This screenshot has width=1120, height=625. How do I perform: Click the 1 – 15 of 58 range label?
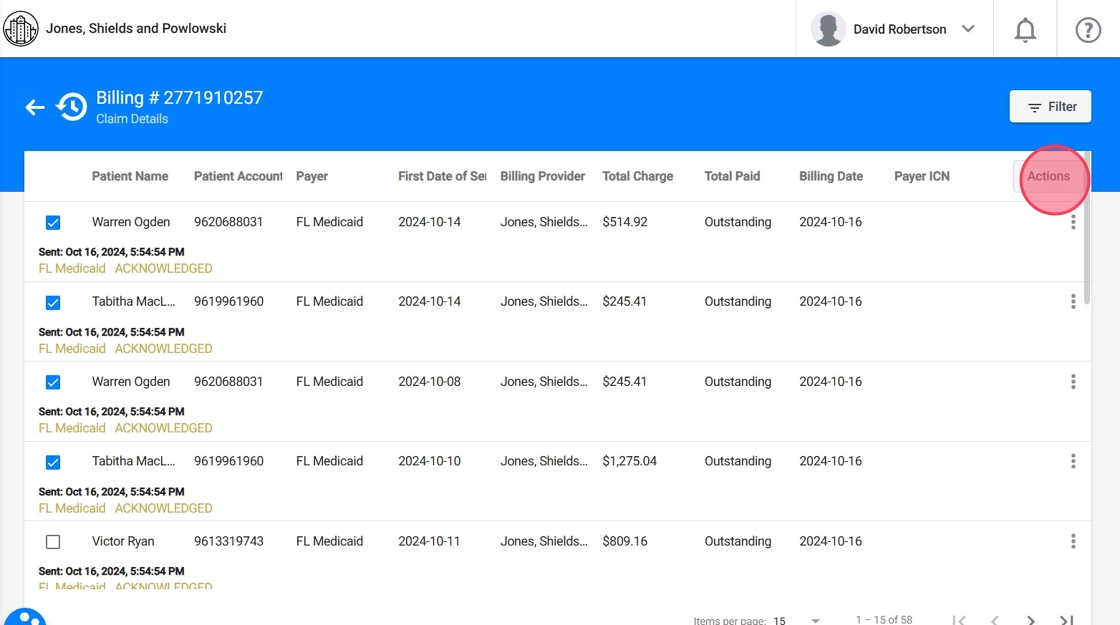884,620
